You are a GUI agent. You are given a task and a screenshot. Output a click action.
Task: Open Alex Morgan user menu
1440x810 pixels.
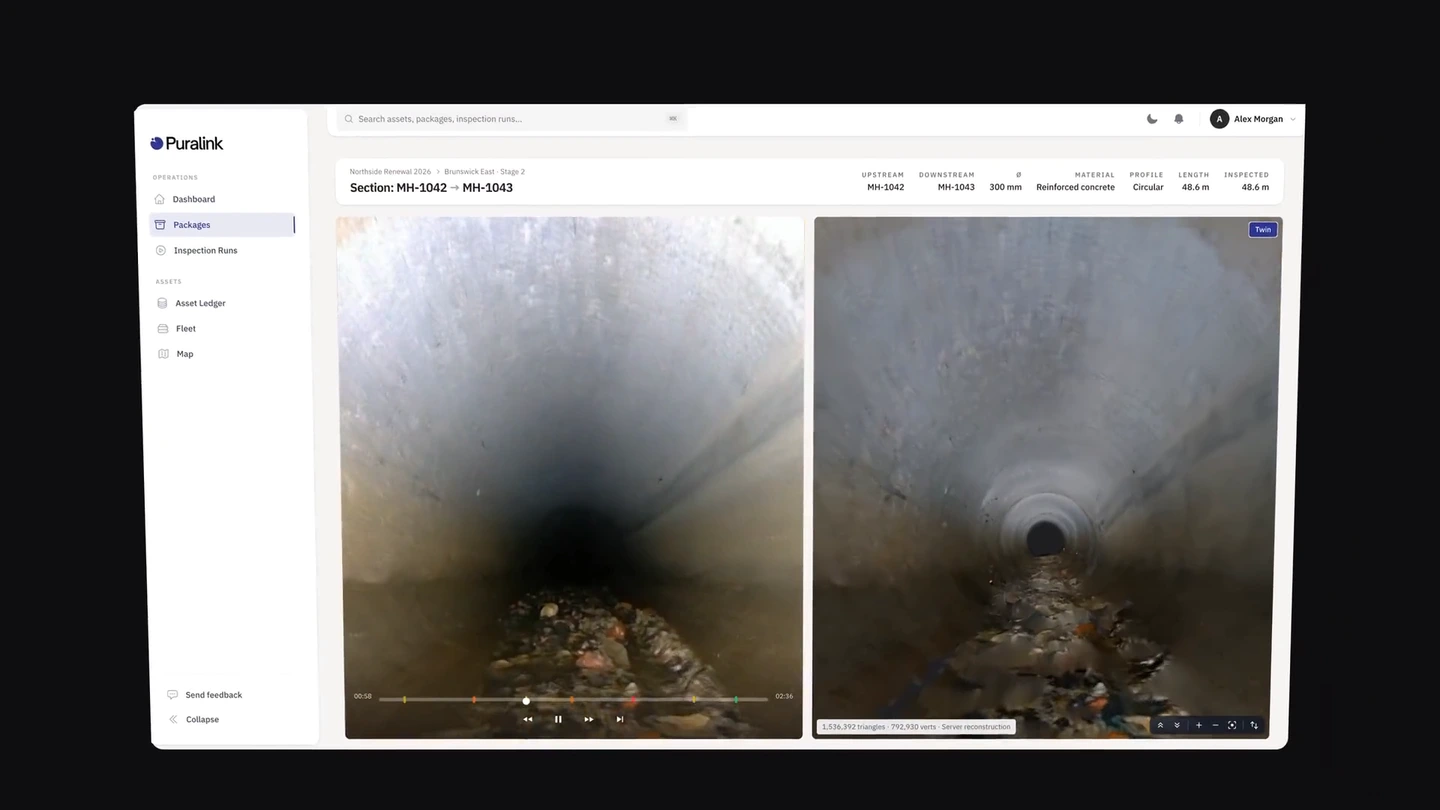[1253, 119]
